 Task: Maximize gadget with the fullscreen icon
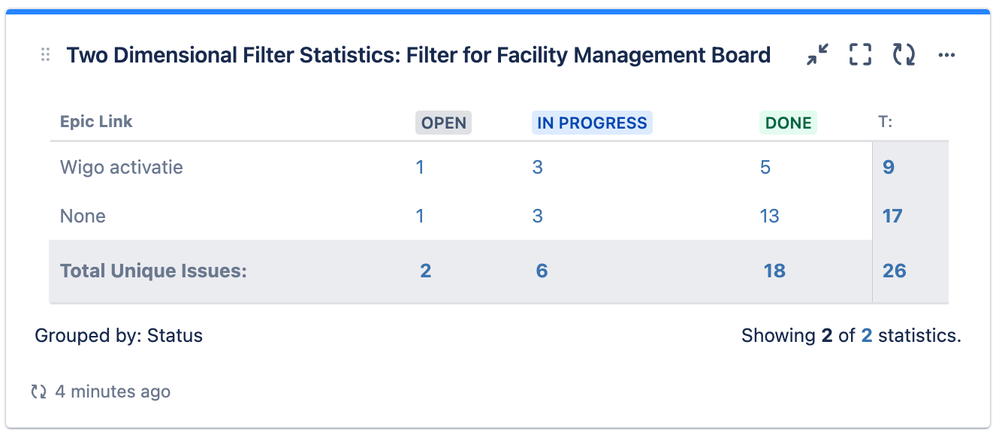860,55
